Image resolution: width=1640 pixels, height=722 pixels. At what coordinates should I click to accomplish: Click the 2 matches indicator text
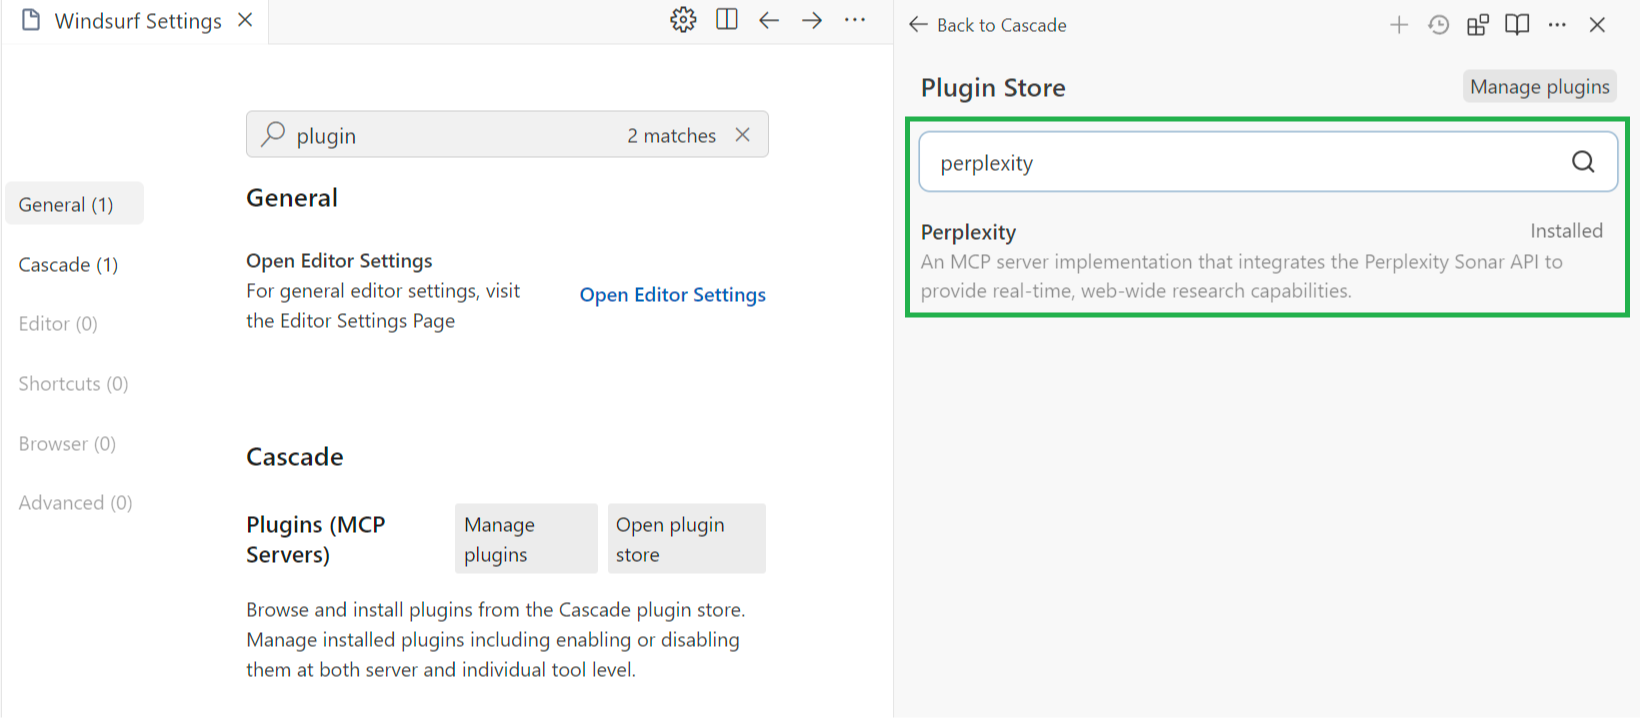(x=672, y=136)
